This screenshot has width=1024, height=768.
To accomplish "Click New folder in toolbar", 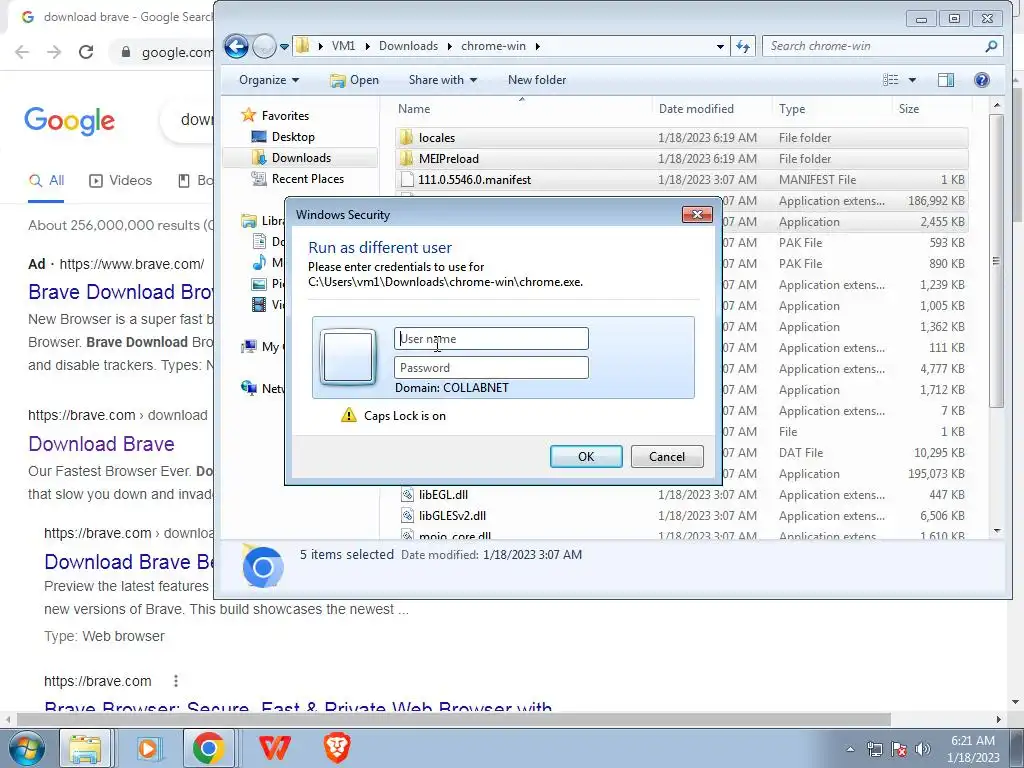I will coord(537,80).
